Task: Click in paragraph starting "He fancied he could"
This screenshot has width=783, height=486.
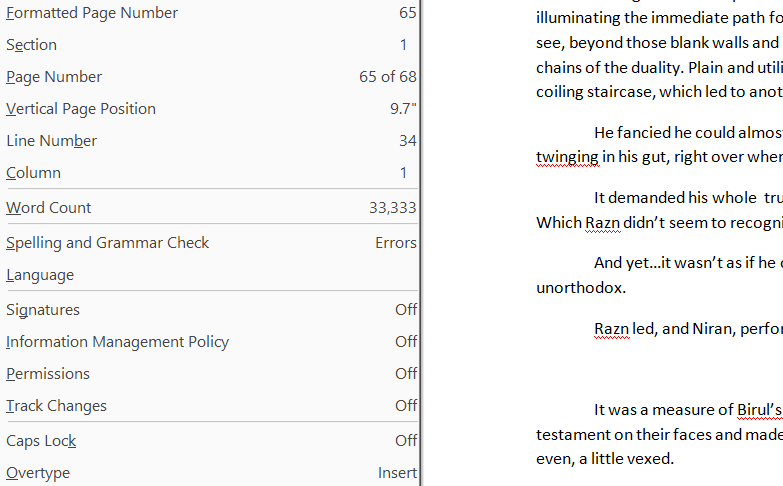Action: click(x=680, y=133)
